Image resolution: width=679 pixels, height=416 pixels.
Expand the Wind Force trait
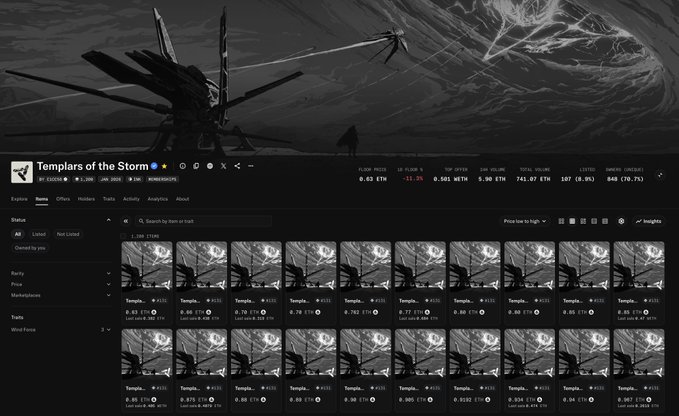point(61,329)
